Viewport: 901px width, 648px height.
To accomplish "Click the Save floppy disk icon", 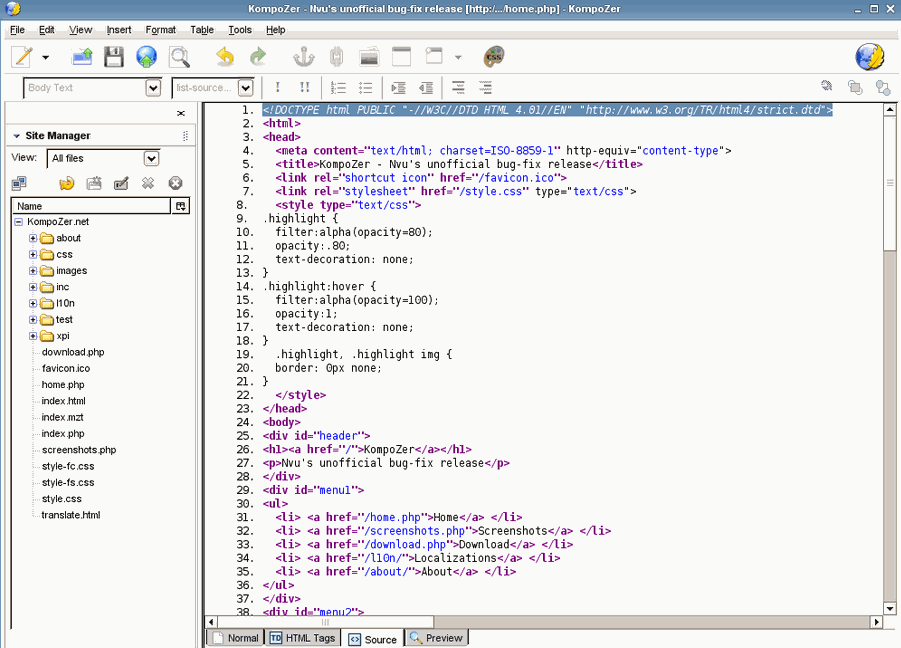I will (114, 57).
